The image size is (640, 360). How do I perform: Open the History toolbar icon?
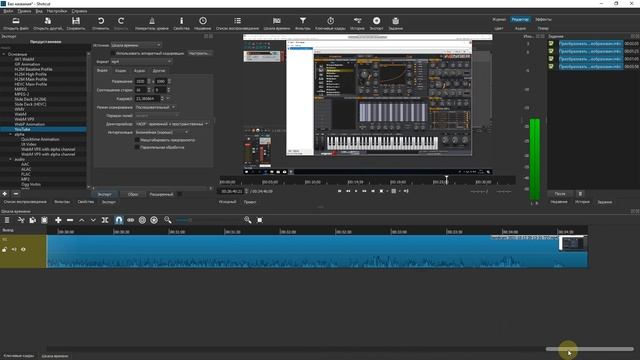pos(357,21)
